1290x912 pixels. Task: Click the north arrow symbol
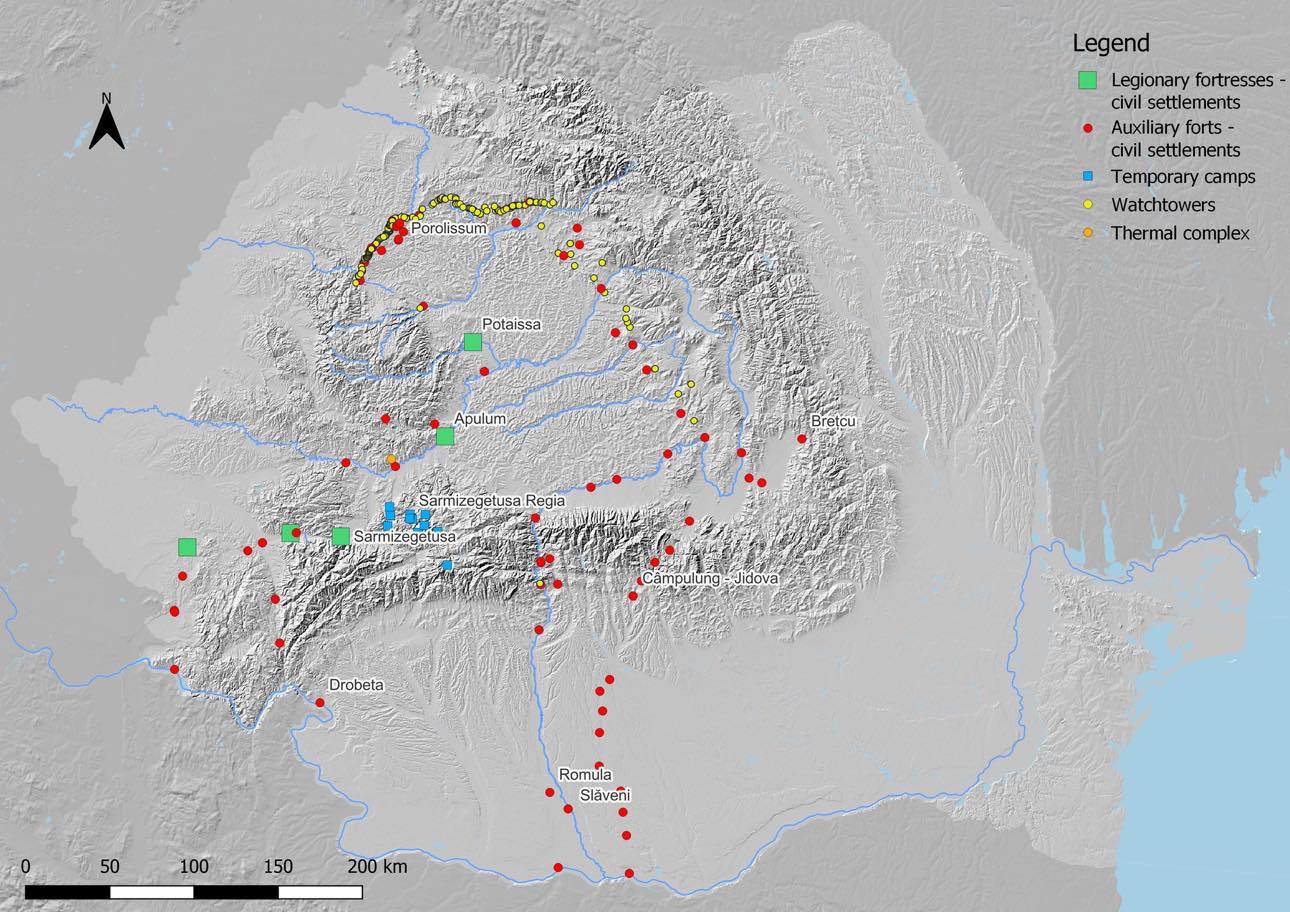(107, 122)
